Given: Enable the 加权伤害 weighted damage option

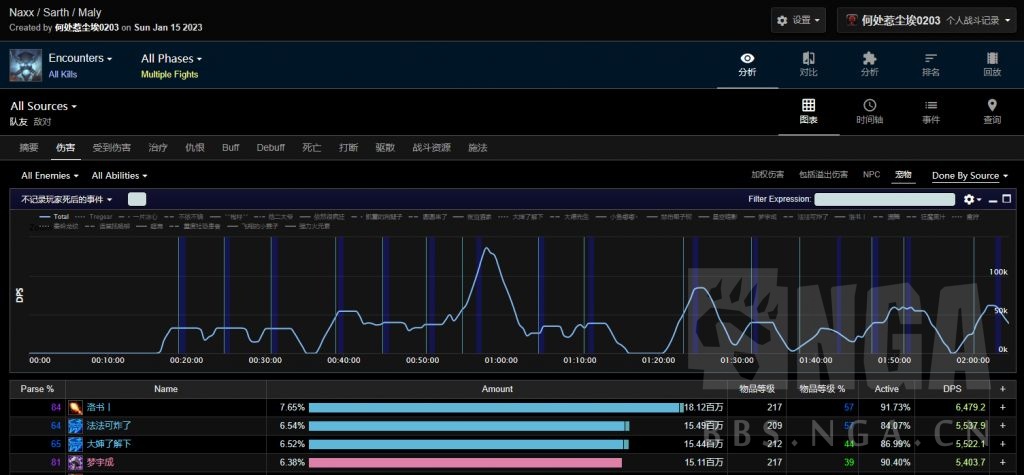Looking at the screenshot, I should click(767, 175).
